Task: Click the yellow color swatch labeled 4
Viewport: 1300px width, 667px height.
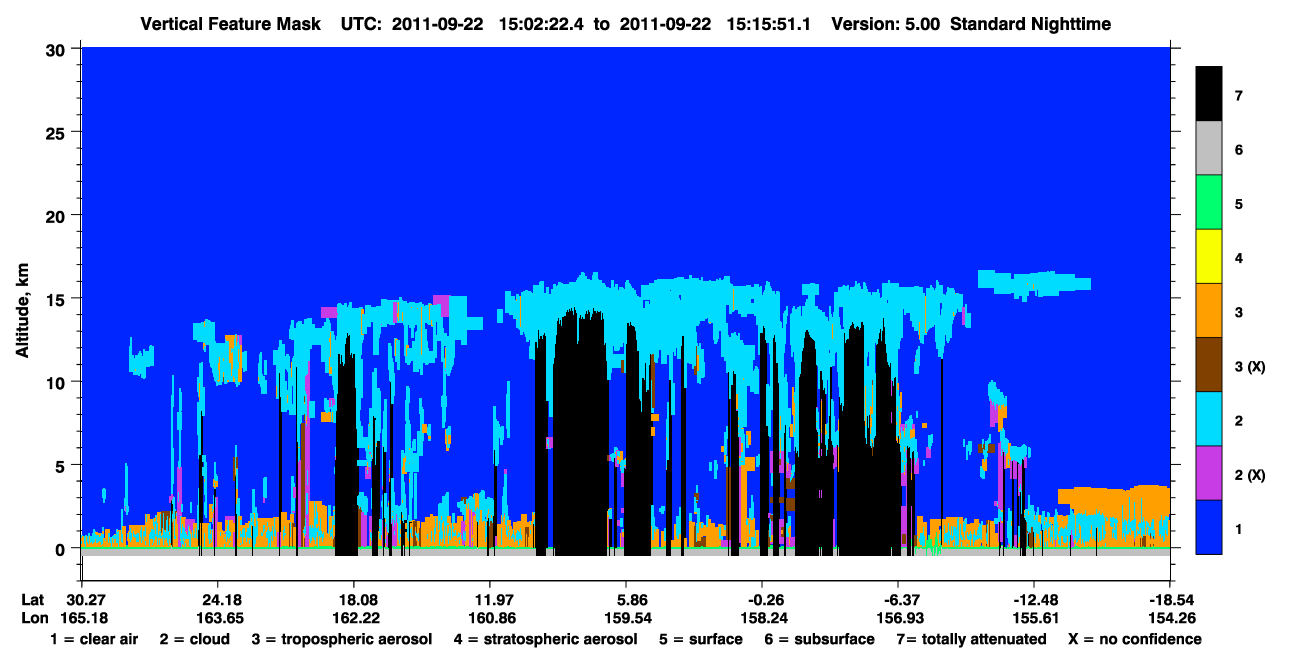Action: [x=1209, y=257]
